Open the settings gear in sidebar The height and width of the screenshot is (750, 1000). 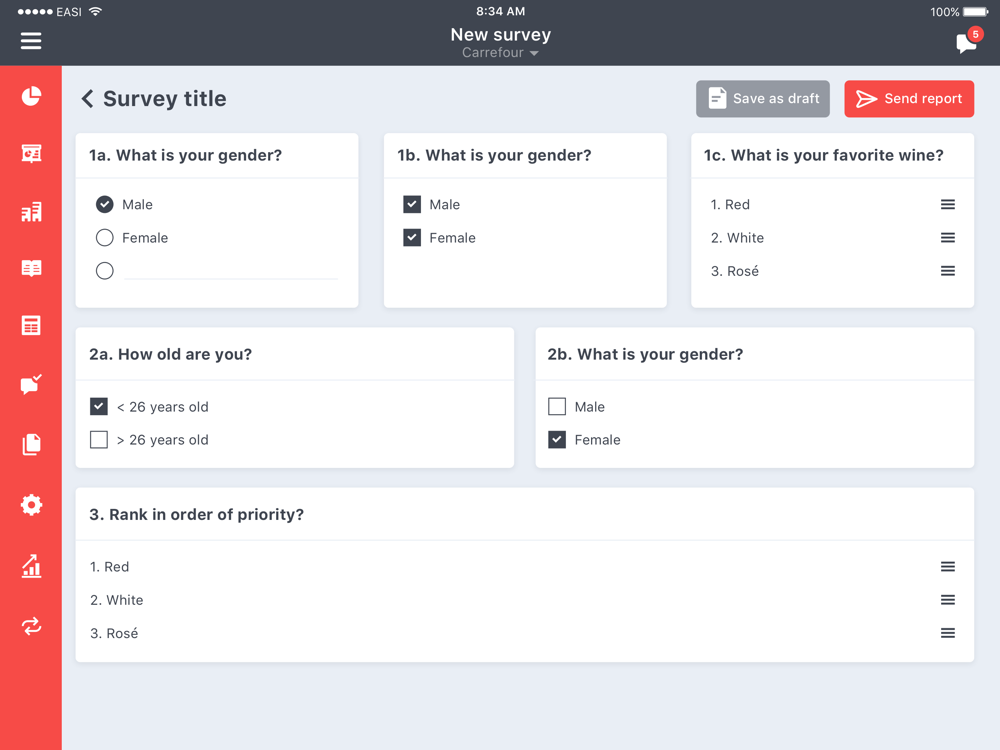coord(31,504)
